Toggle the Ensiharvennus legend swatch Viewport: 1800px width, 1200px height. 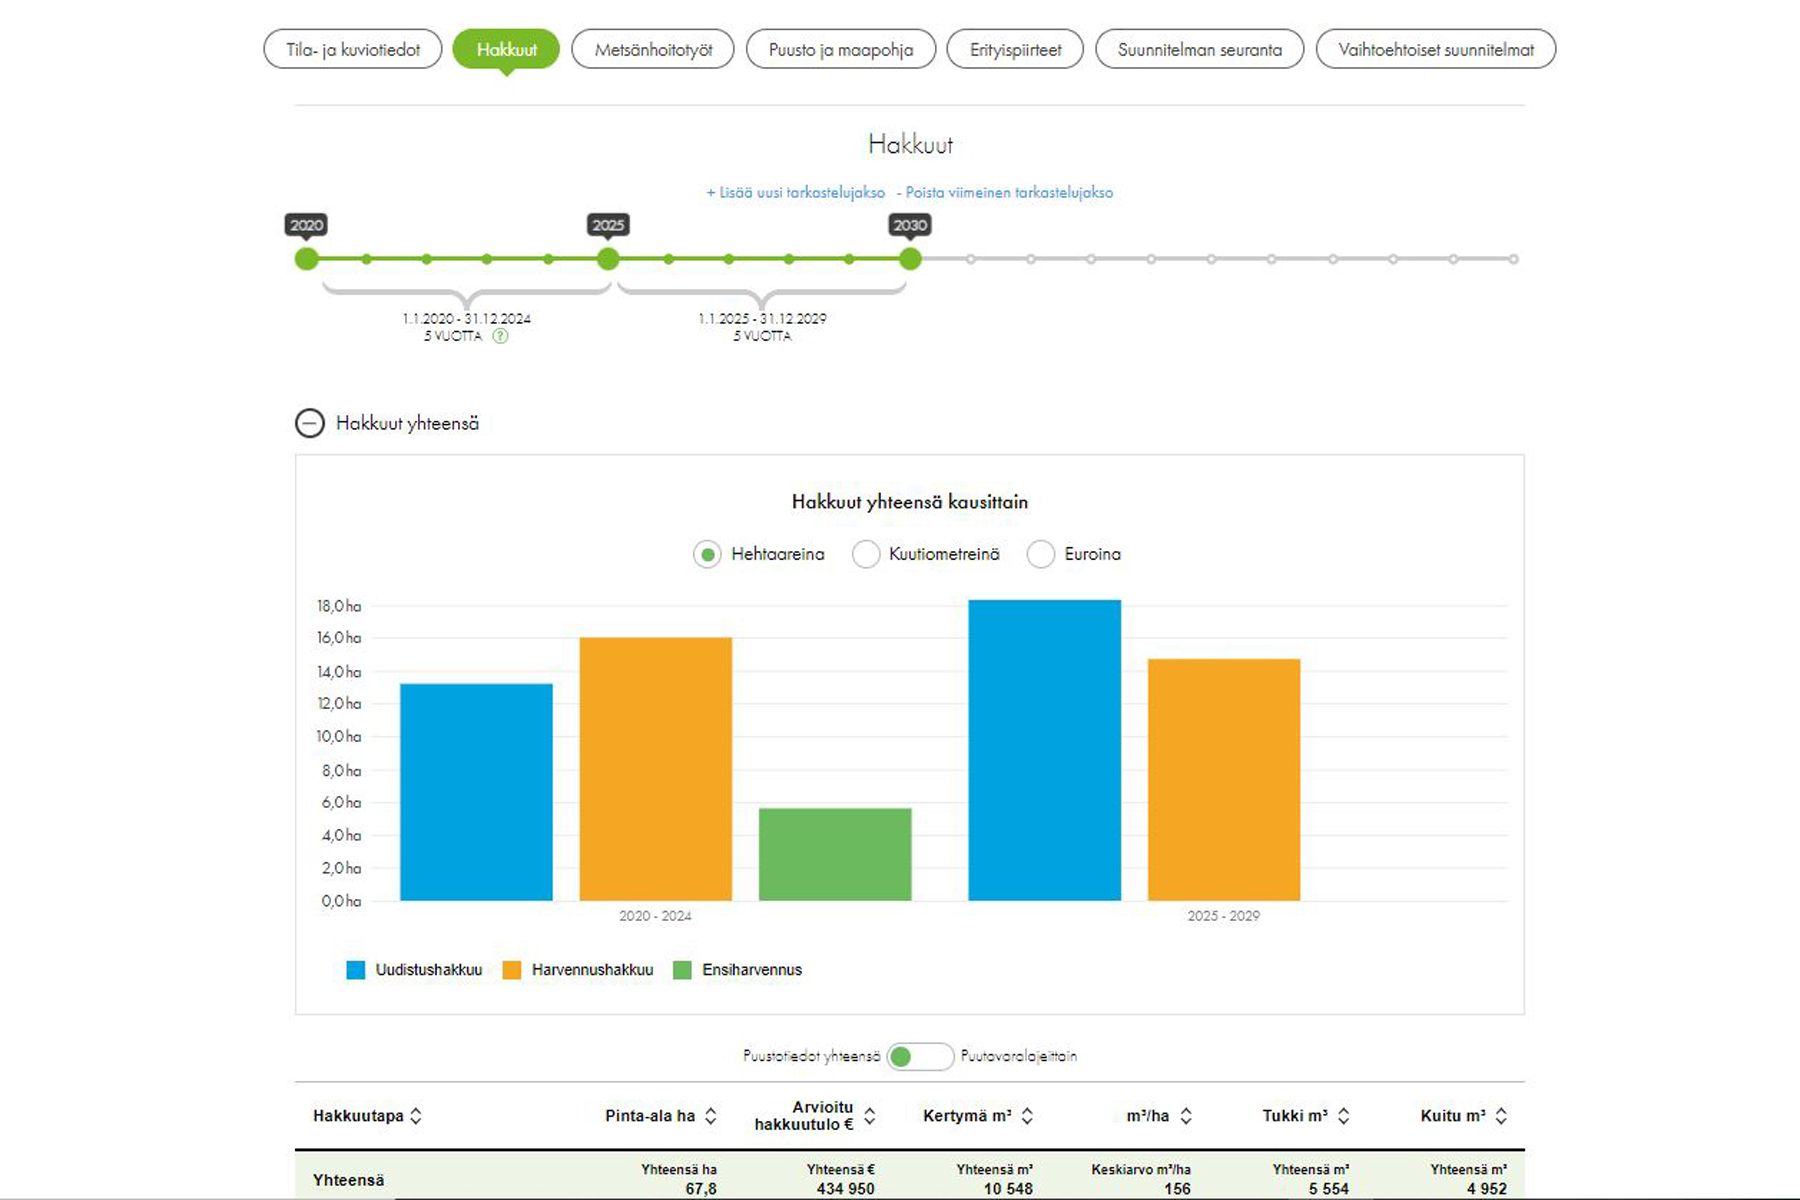click(683, 970)
